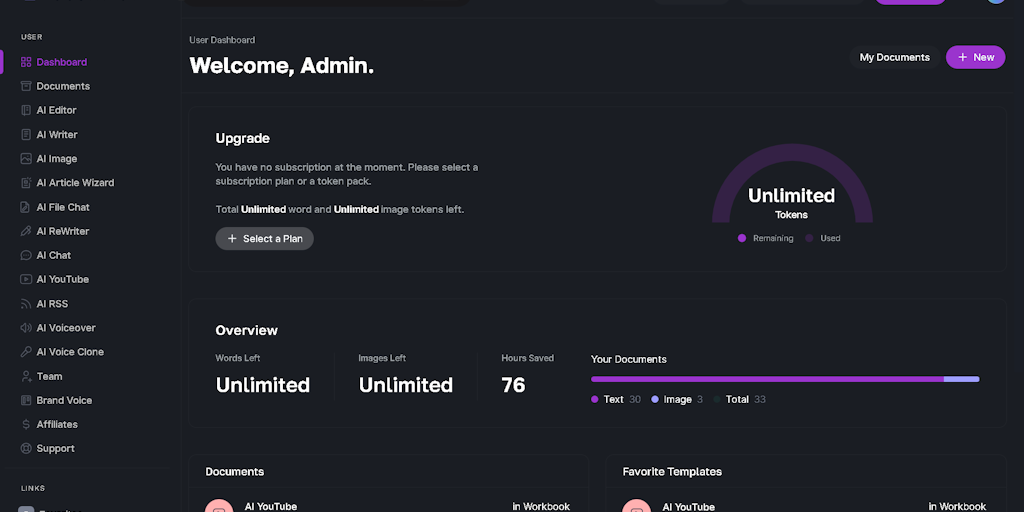1024x512 pixels.
Task: Click the Your Documents progress bar
Action: tap(785, 379)
